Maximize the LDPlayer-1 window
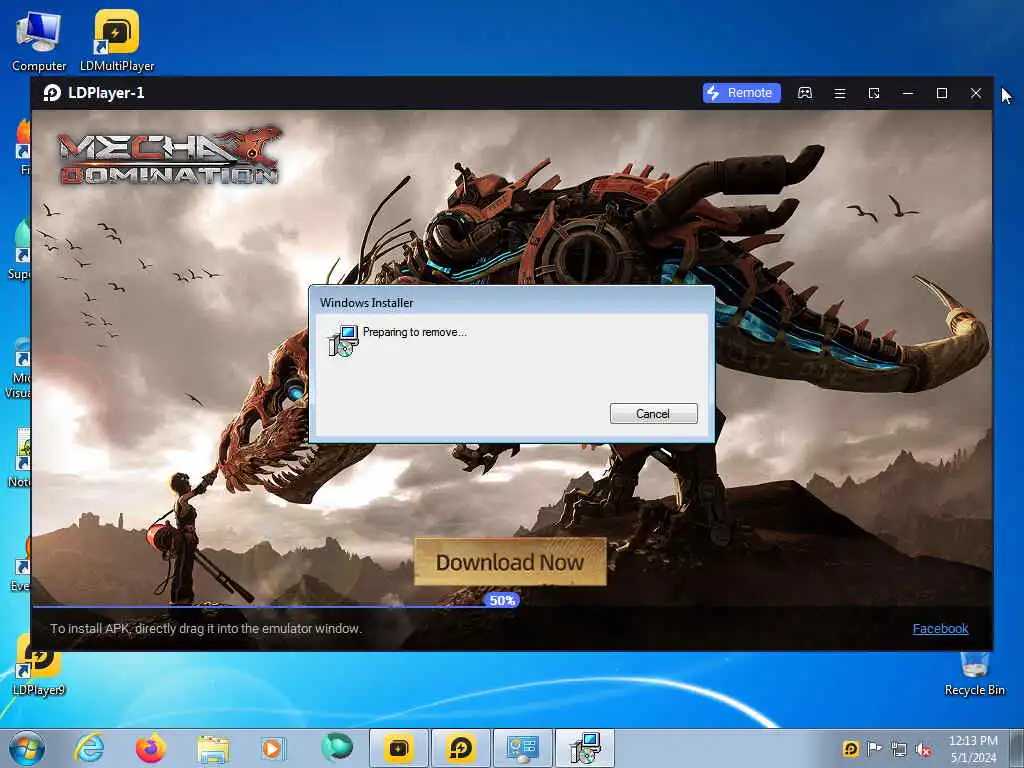Image resolution: width=1024 pixels, height=768 pixels. pyautogui.click(x=942, y=93)
